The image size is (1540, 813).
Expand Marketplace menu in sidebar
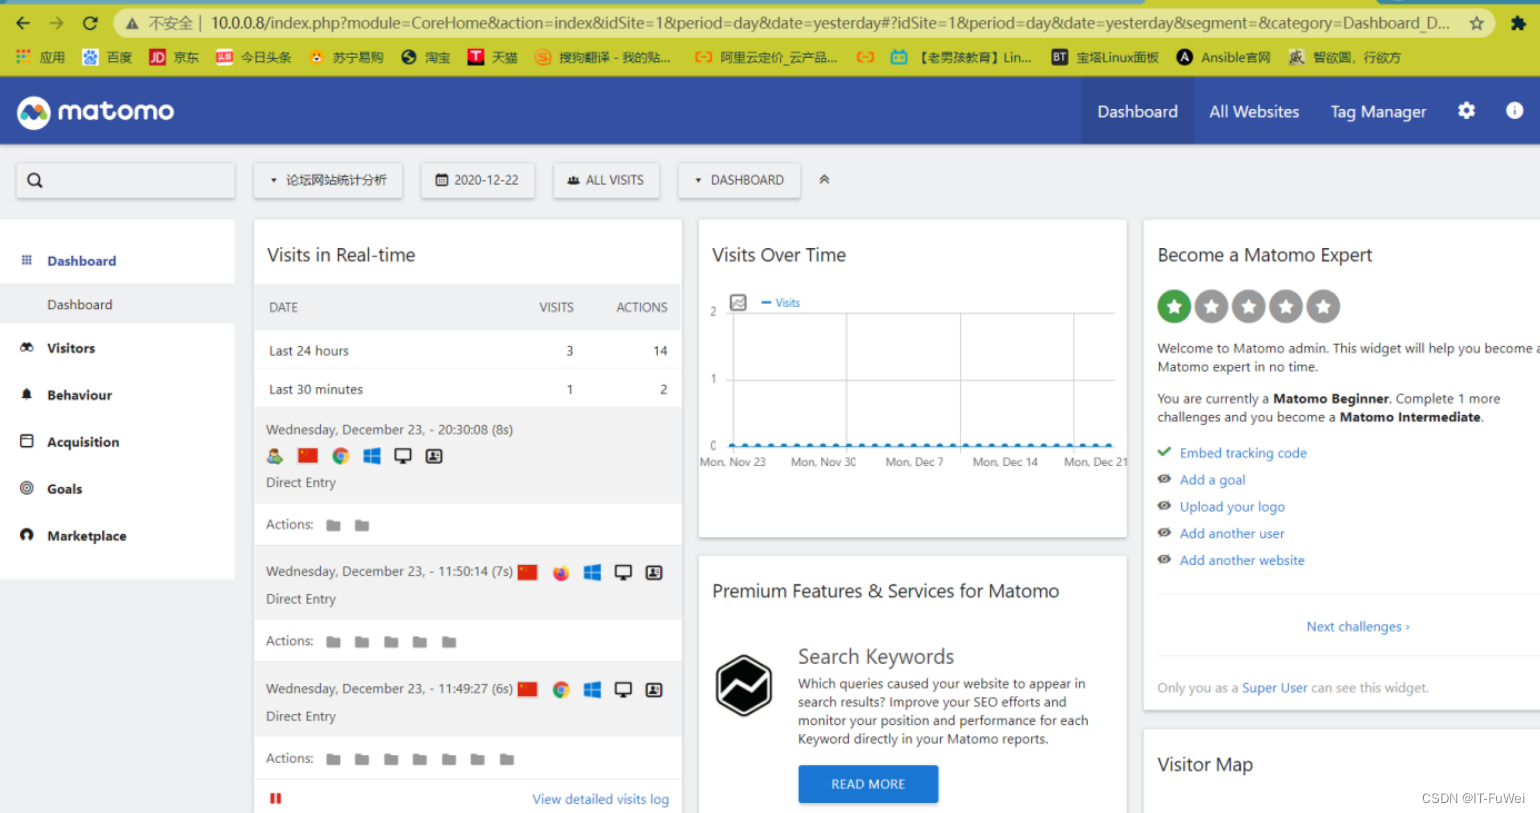click(87, 536)
